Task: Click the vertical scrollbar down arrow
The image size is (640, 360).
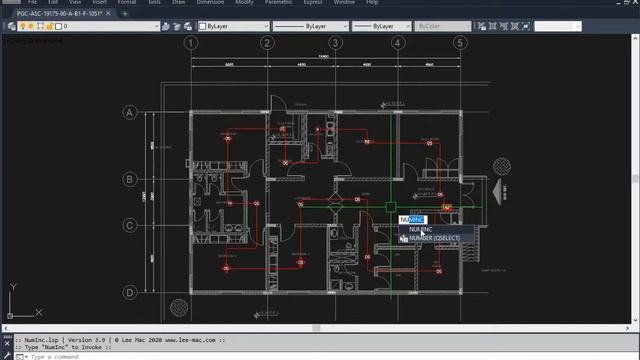Action: tap(635, 320)
